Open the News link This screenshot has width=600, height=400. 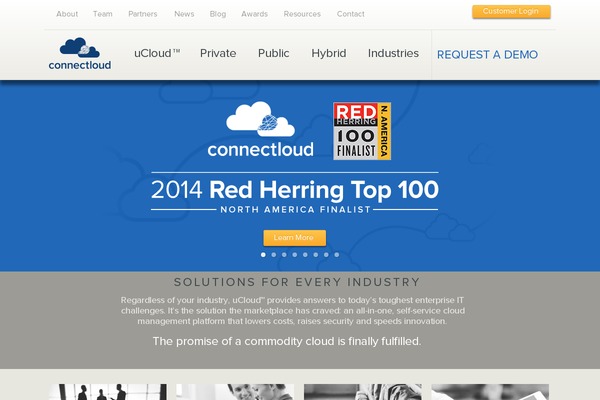pyautogui.click(x=184, y=14)
